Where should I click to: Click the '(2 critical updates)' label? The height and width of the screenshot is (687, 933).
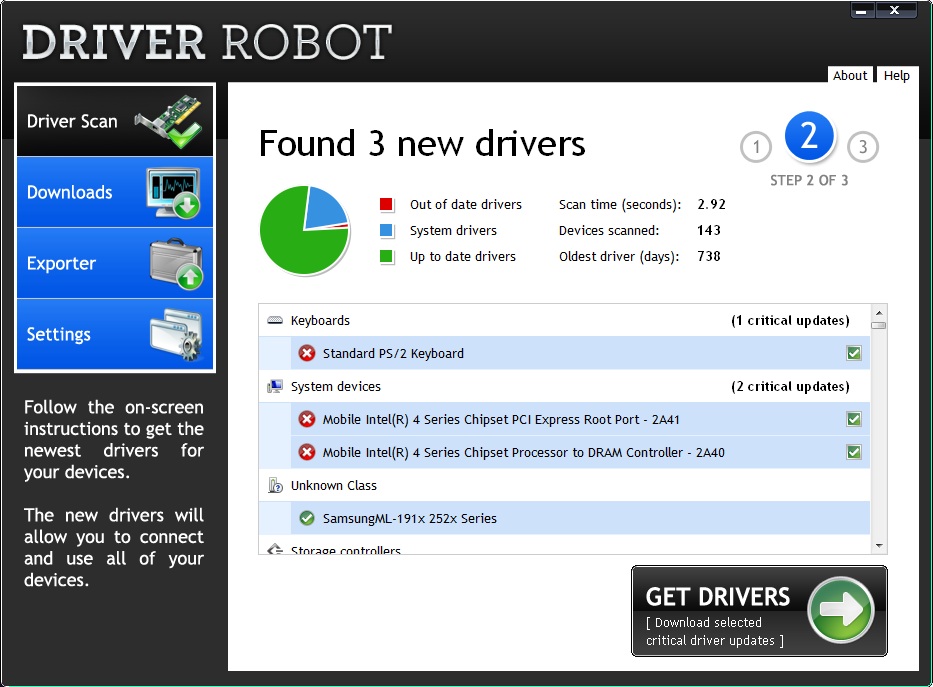[790, 387]
